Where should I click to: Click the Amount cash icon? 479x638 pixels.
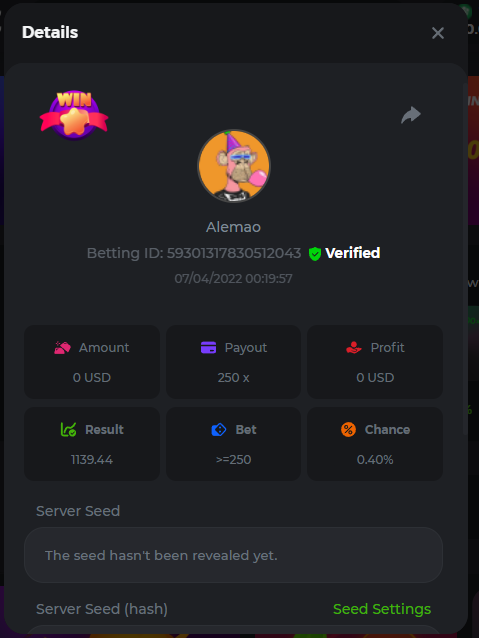point(62,348)
